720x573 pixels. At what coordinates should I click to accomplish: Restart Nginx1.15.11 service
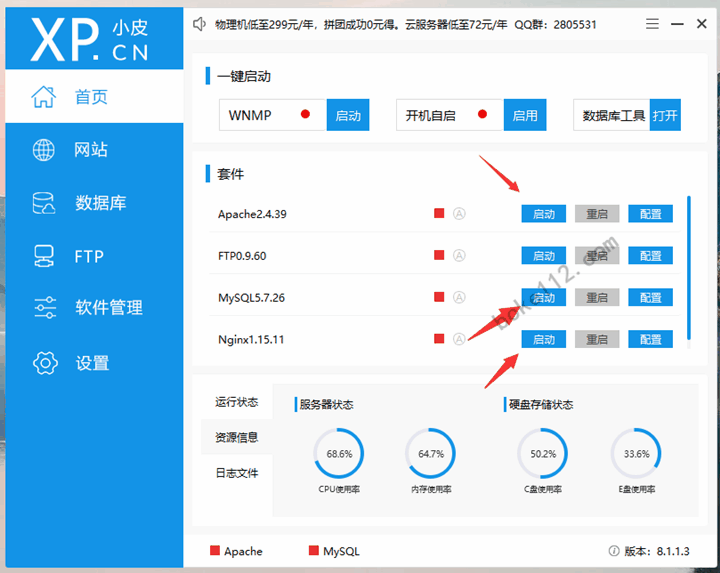[x=597, y=339]
